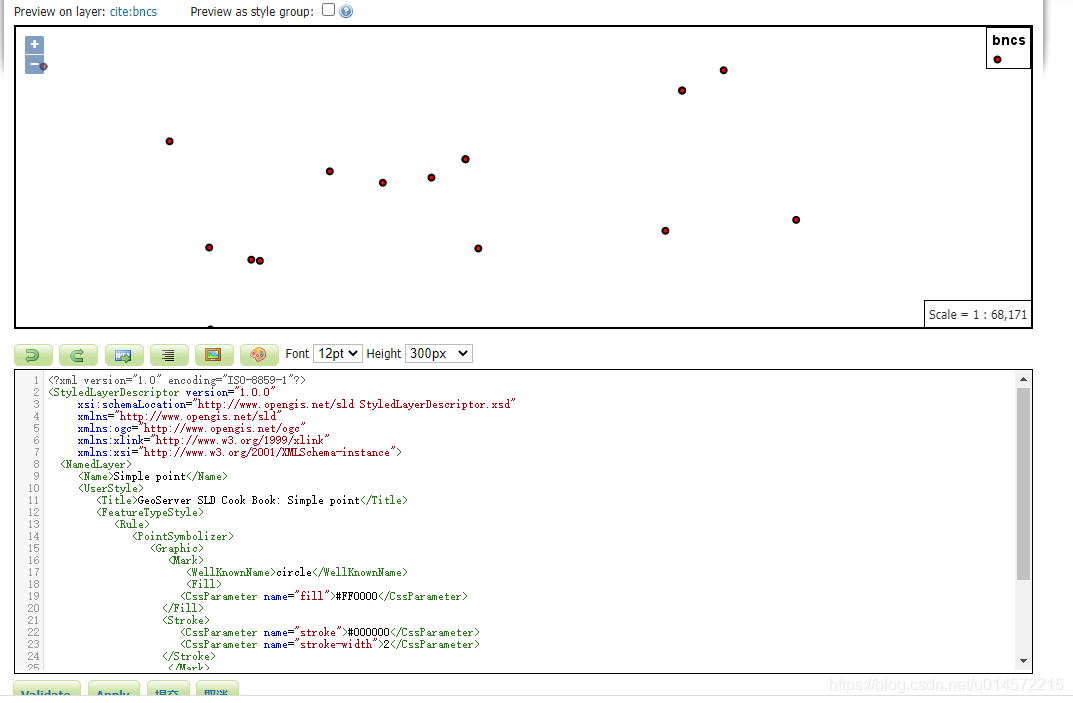Click the 'Preview on layer:' label

(x=60, y=12)
